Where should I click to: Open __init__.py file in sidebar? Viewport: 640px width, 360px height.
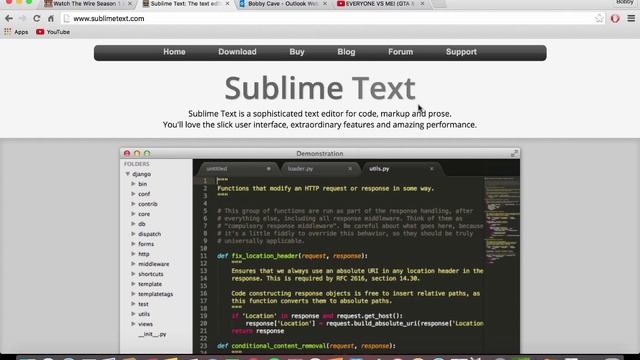tap(152, 334)
